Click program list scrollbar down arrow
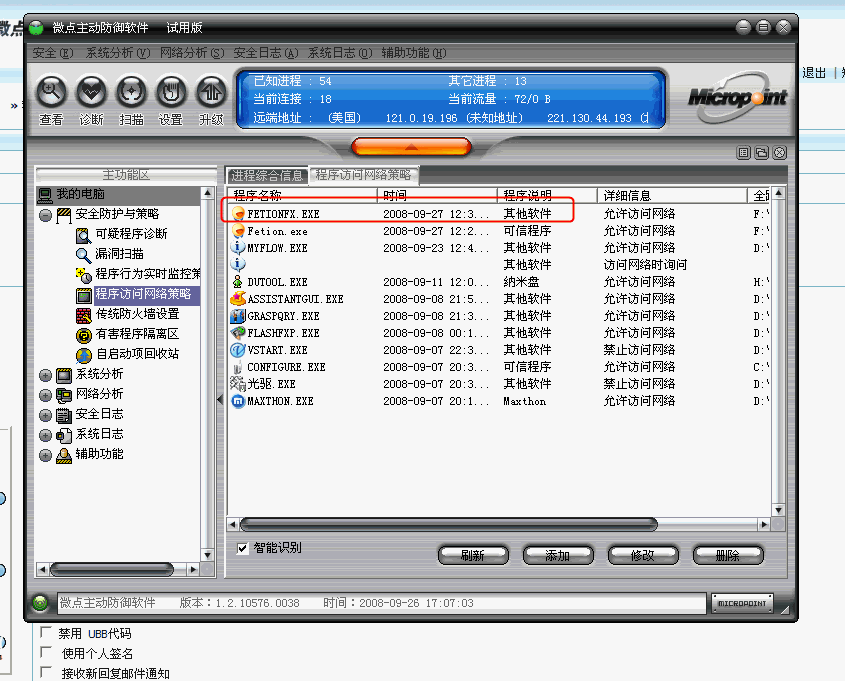The width and height of the screenshot is (845, 681). click(x=778, y=510)
